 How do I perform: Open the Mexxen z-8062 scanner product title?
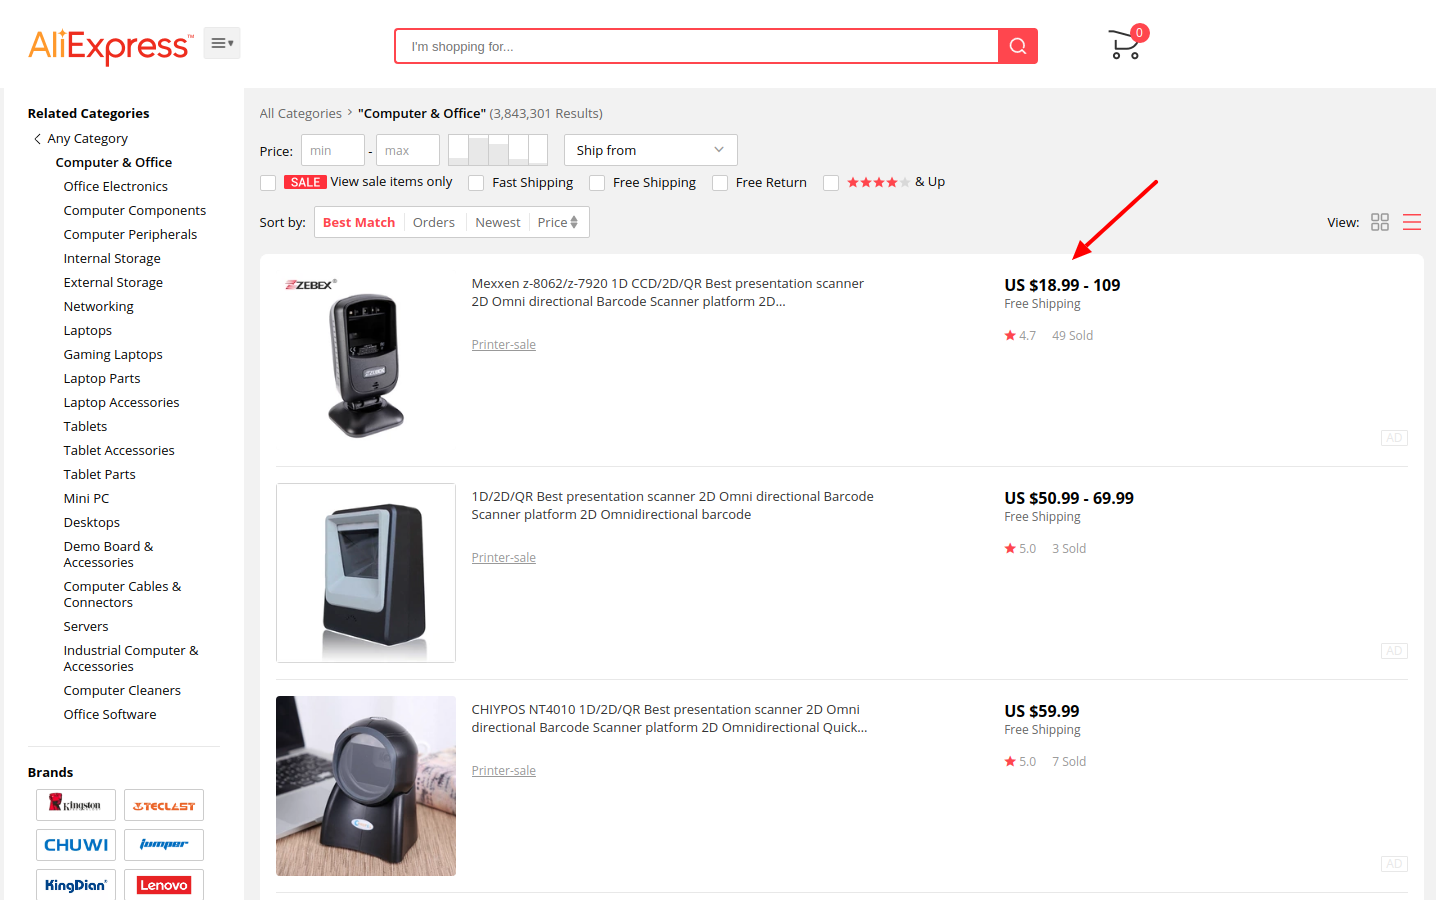pos(668,293)
